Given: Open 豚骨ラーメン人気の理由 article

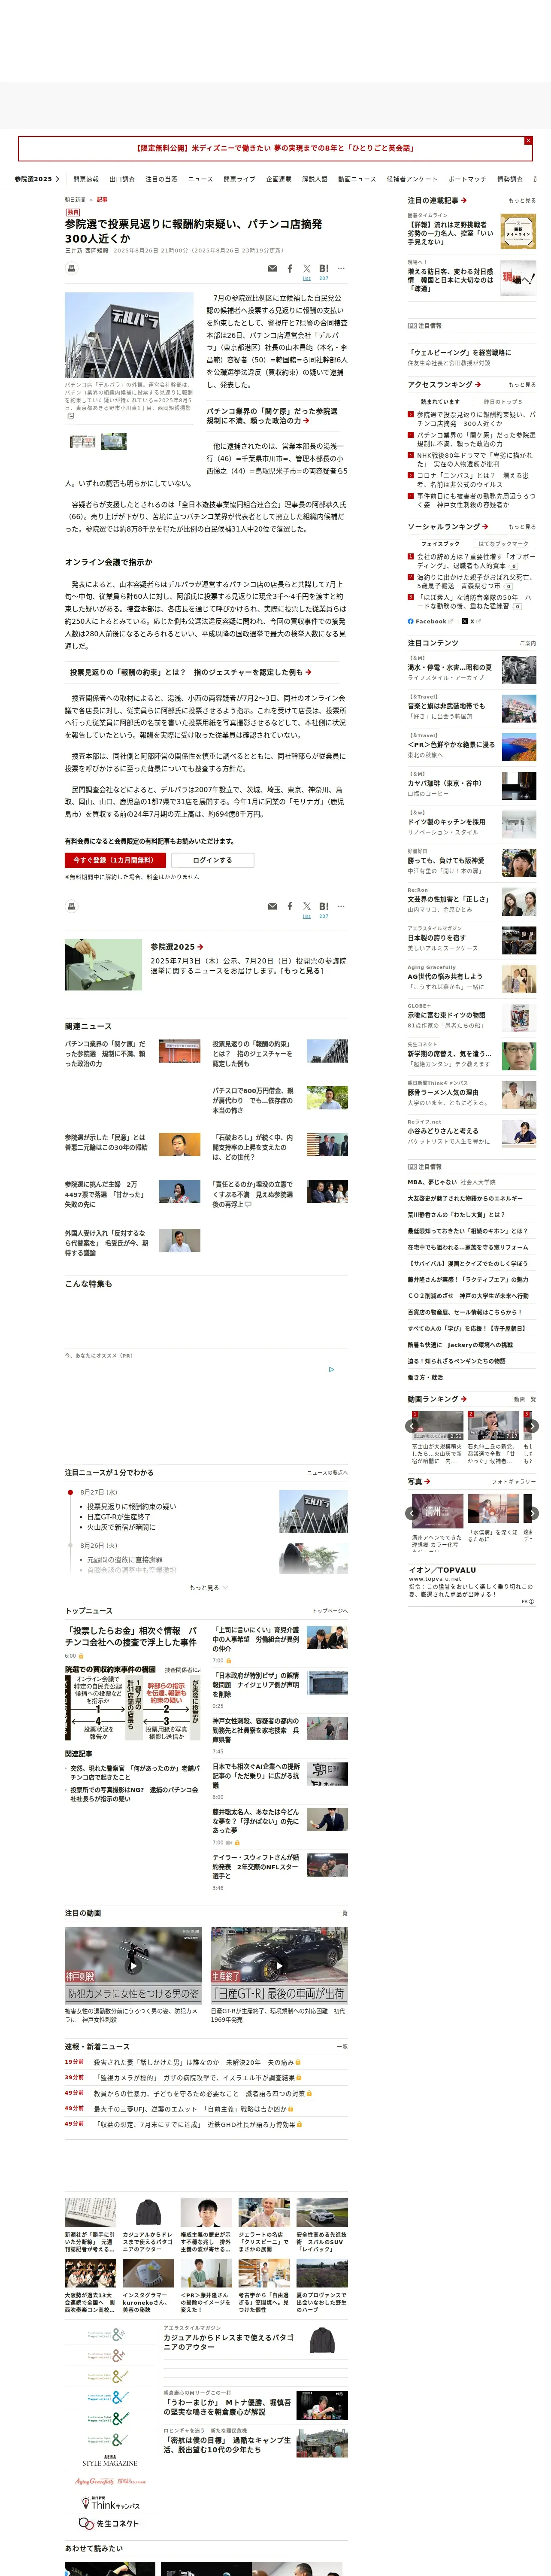Looking at the screenshot, I should (x=443, y=1092).
